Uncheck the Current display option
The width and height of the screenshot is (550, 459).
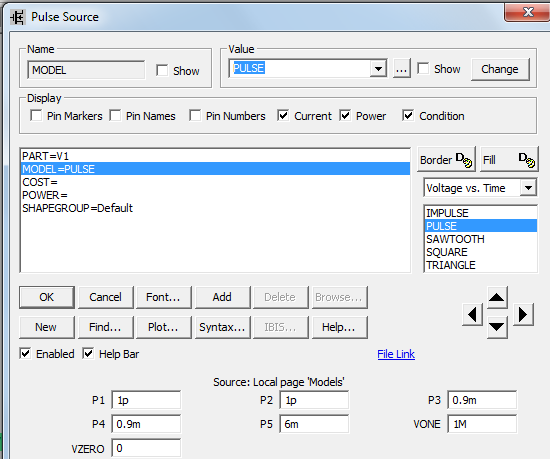pyautogui.click(x=283, y=115)
